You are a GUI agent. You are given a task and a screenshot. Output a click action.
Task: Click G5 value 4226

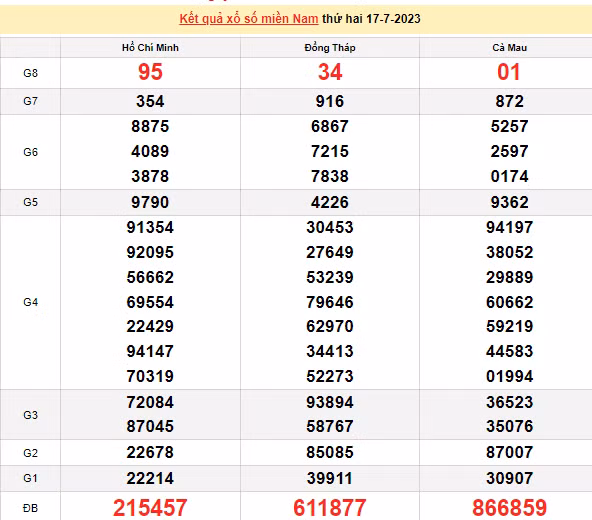330,202
